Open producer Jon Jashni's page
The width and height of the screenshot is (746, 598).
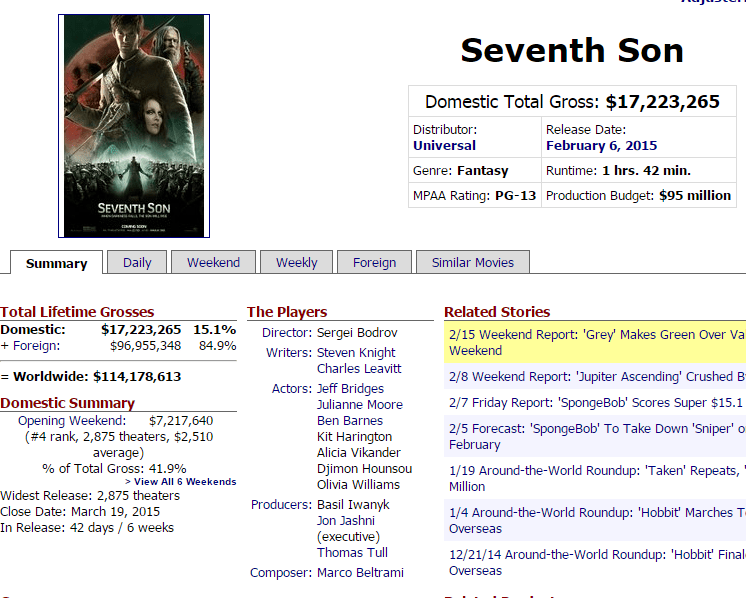pyautogui.click(x=346, y=520)
